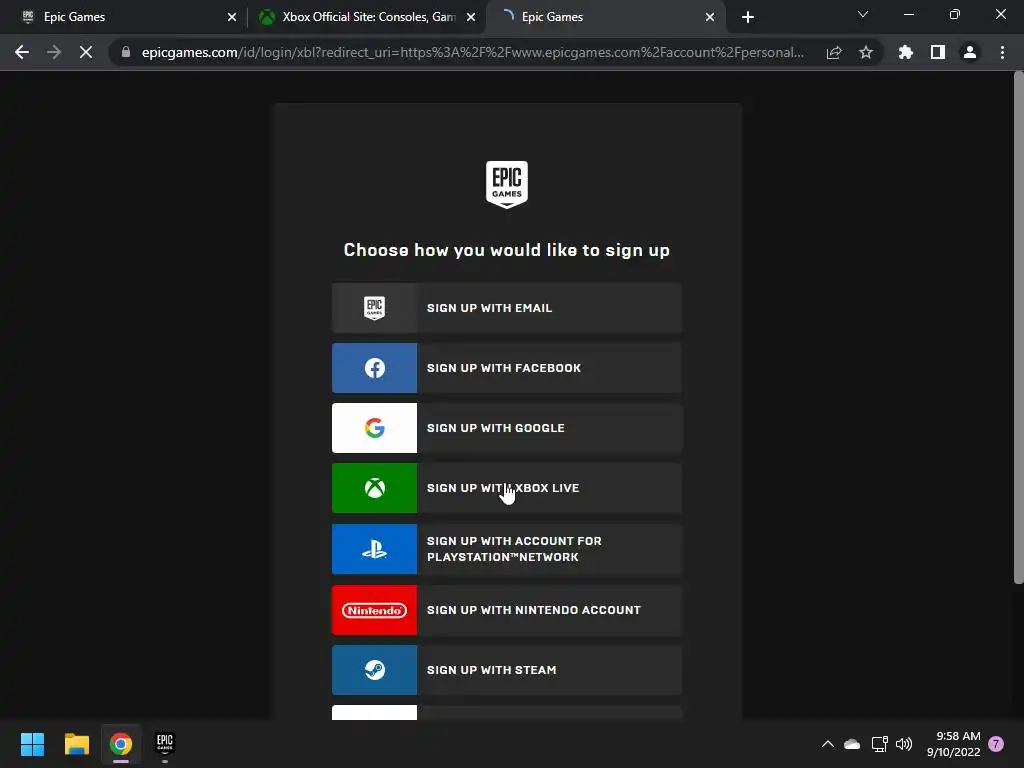Share this page via share icon
The width and height of the screenshot is (1024, 768).
[834, 52]
